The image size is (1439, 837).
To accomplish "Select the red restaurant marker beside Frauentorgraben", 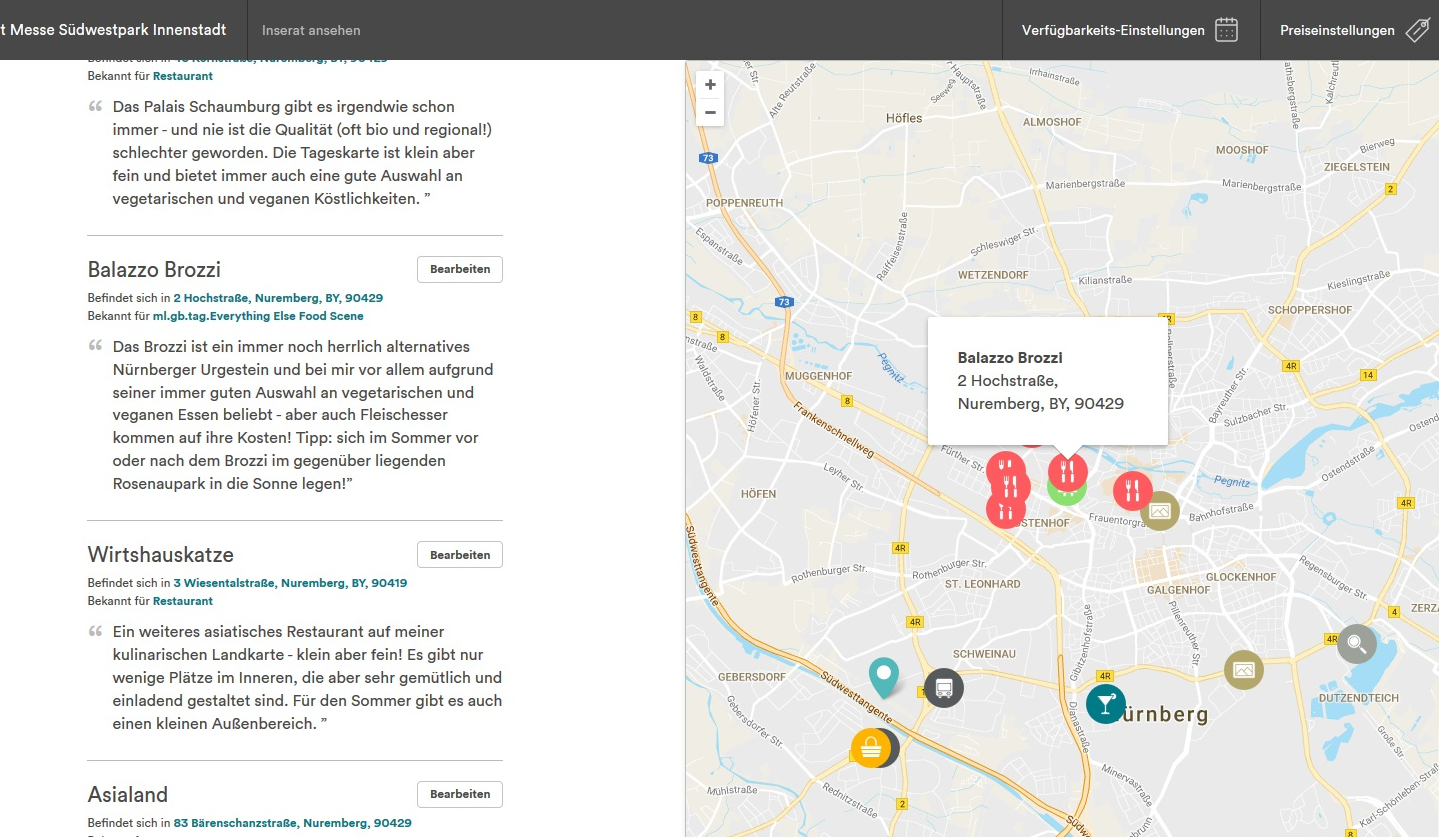I will pos(1133,491).
